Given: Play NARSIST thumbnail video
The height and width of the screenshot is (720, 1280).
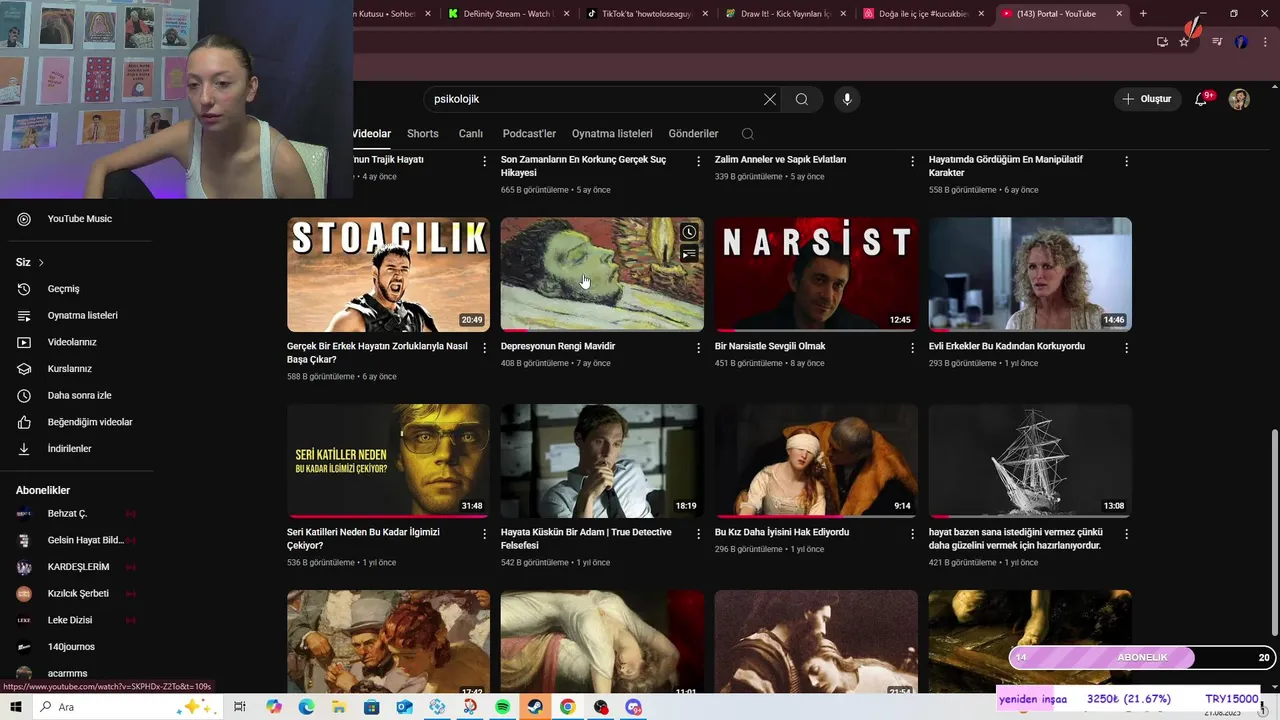Looking at the screenshot, I should tap(816, 274).
